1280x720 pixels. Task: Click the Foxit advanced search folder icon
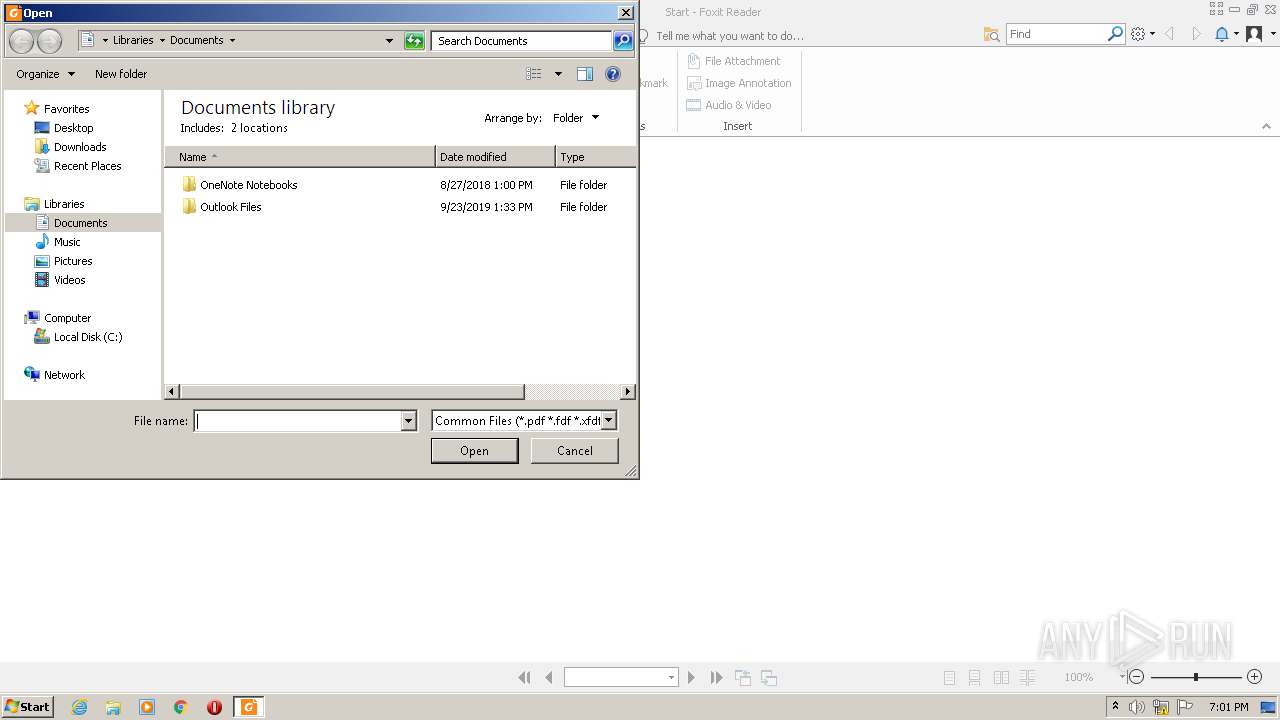[991, 34]
